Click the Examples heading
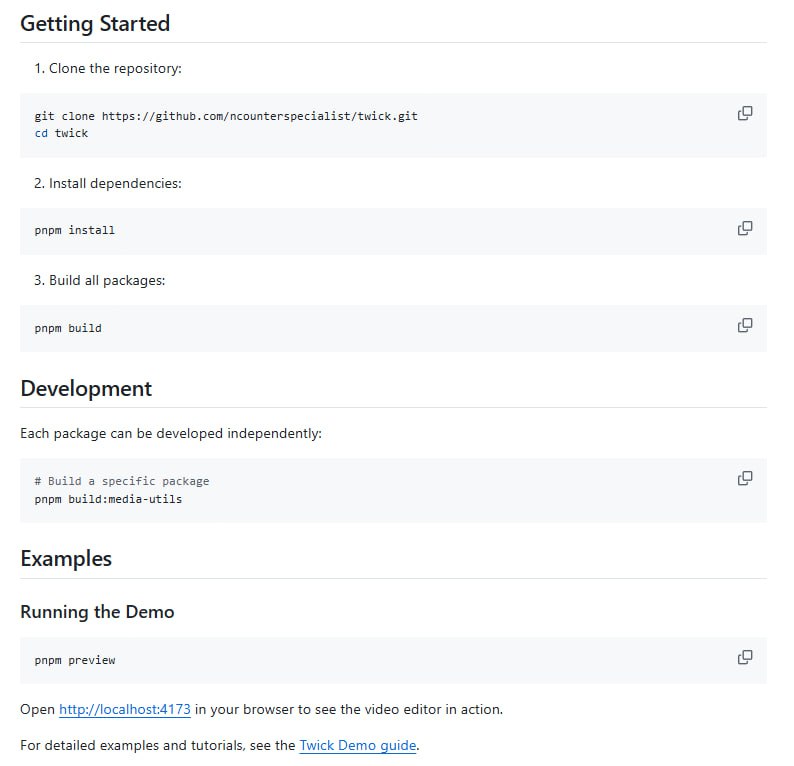 (x=66, y=559)
